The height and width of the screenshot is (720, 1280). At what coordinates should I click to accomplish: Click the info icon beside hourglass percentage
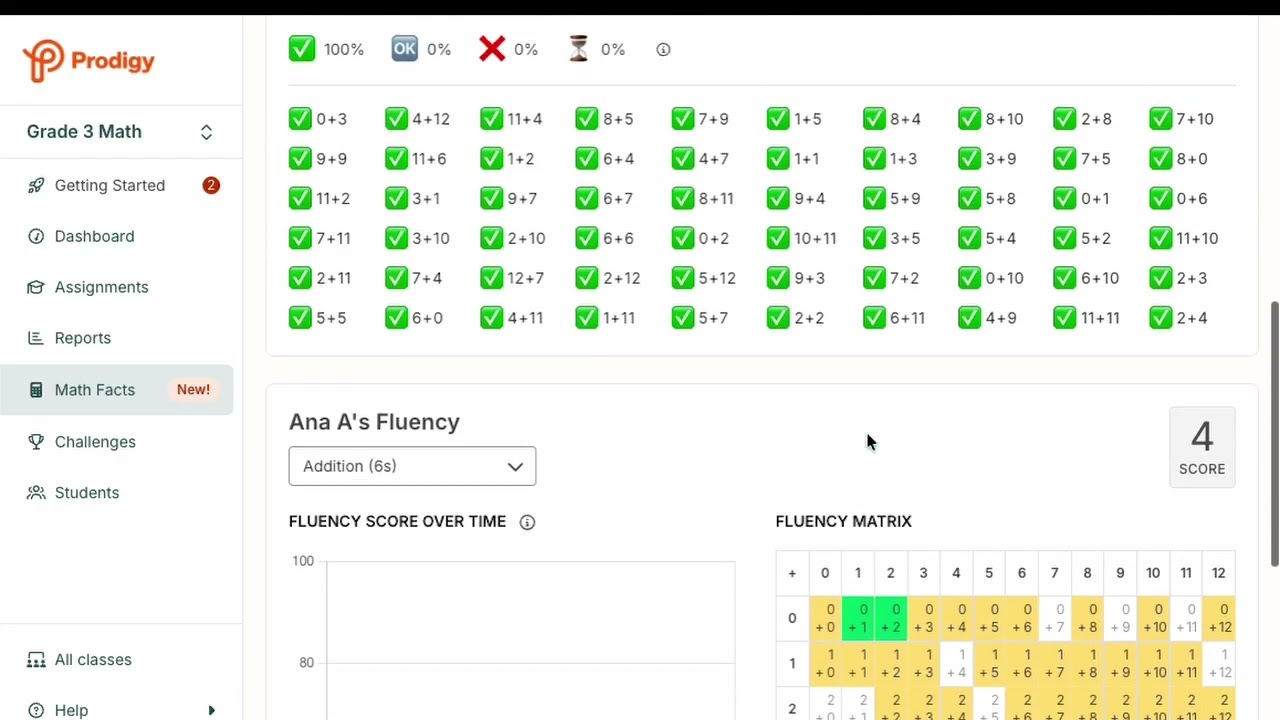coord(663,50)
